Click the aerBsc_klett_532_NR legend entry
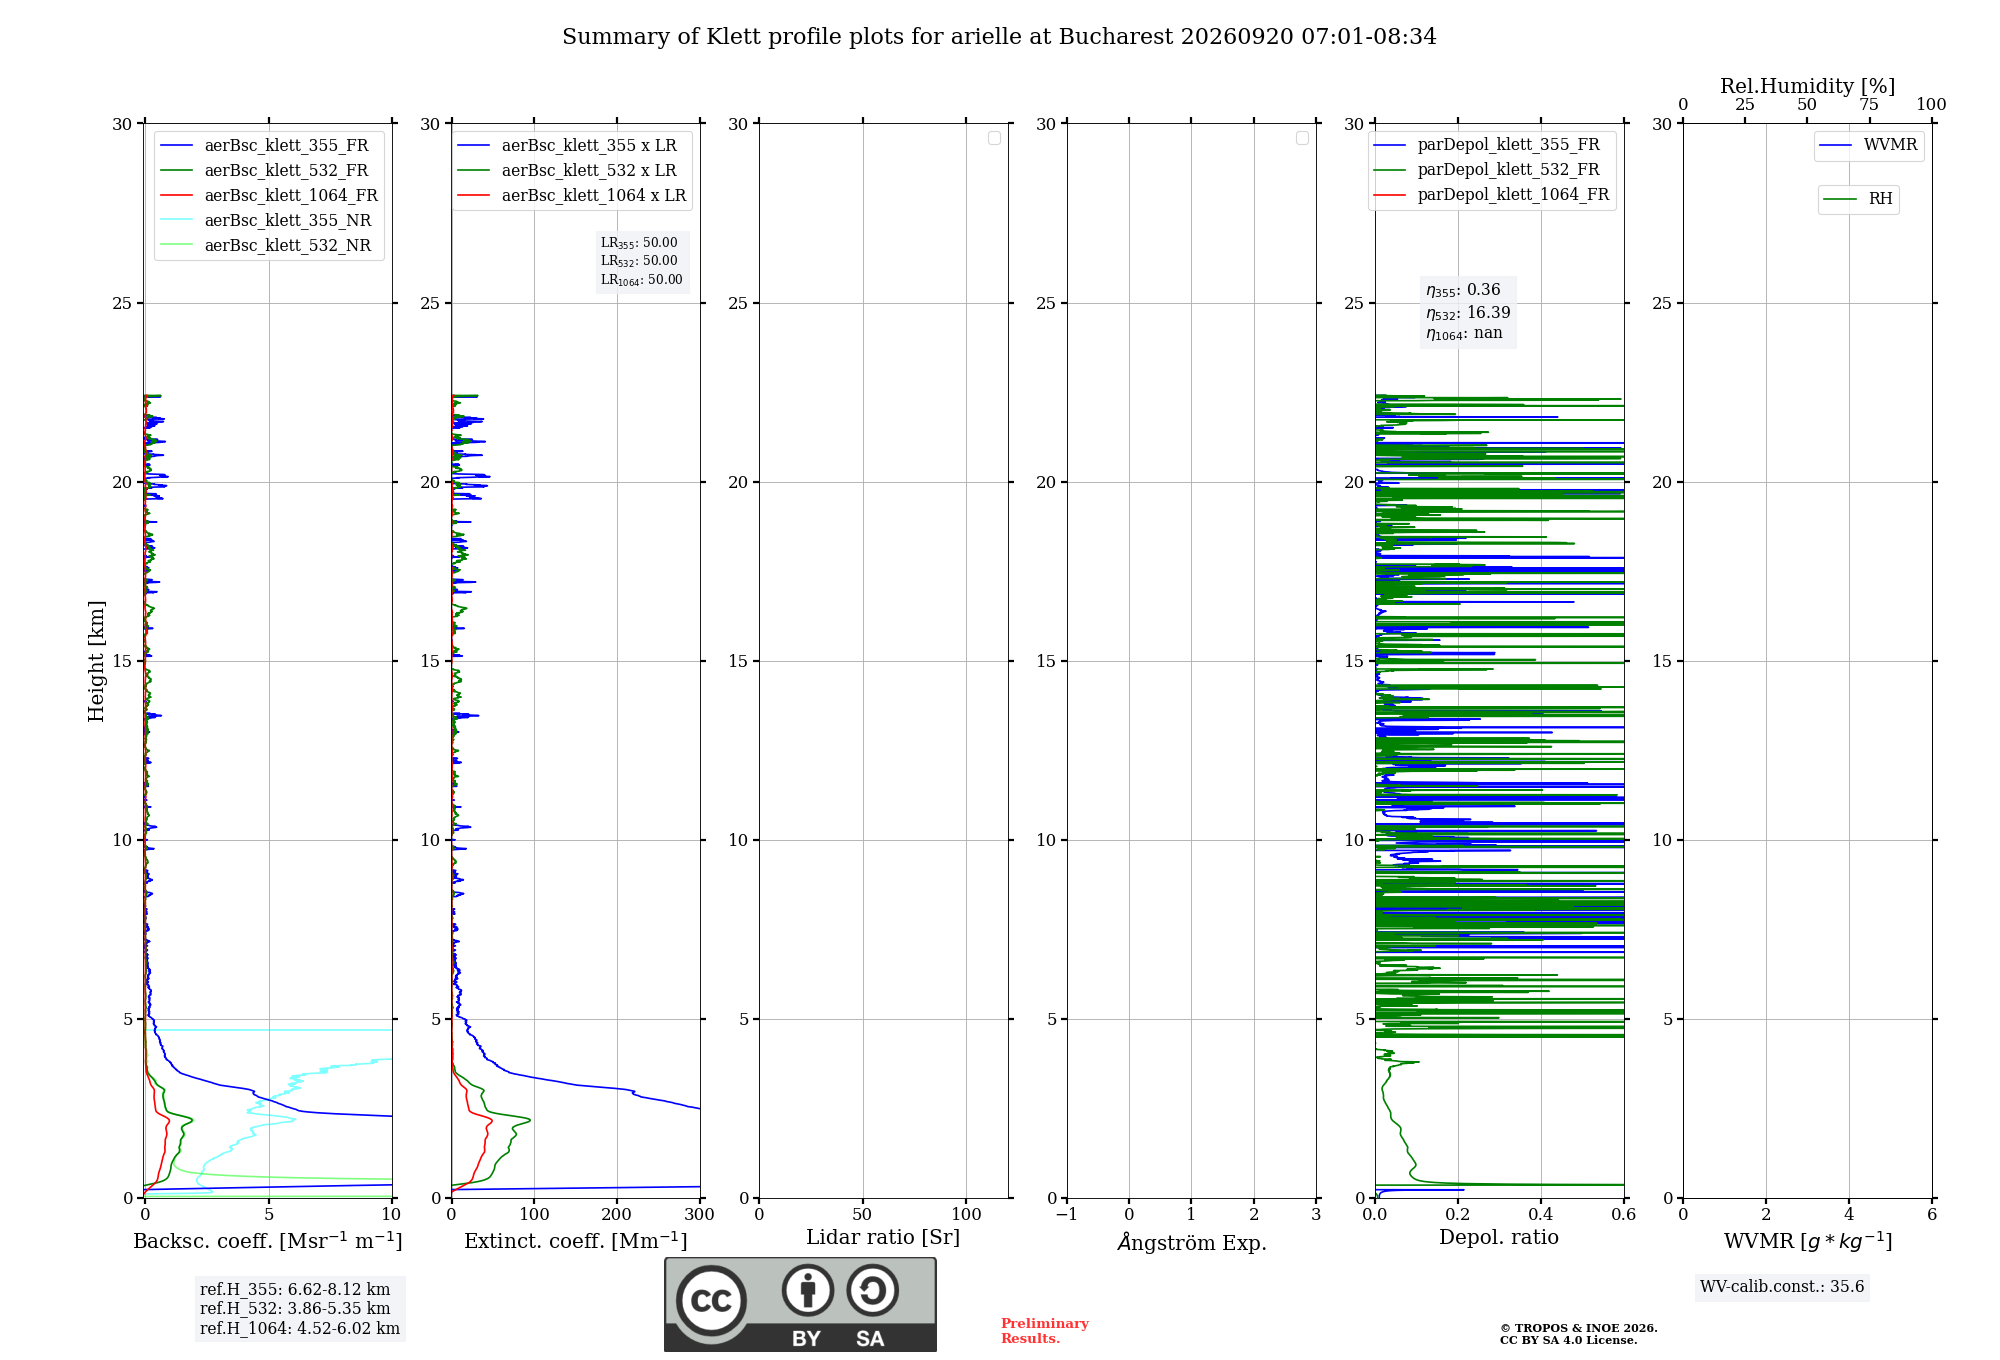Image resolution: width=2000 pixels, height=1360 pixels. 266,245
